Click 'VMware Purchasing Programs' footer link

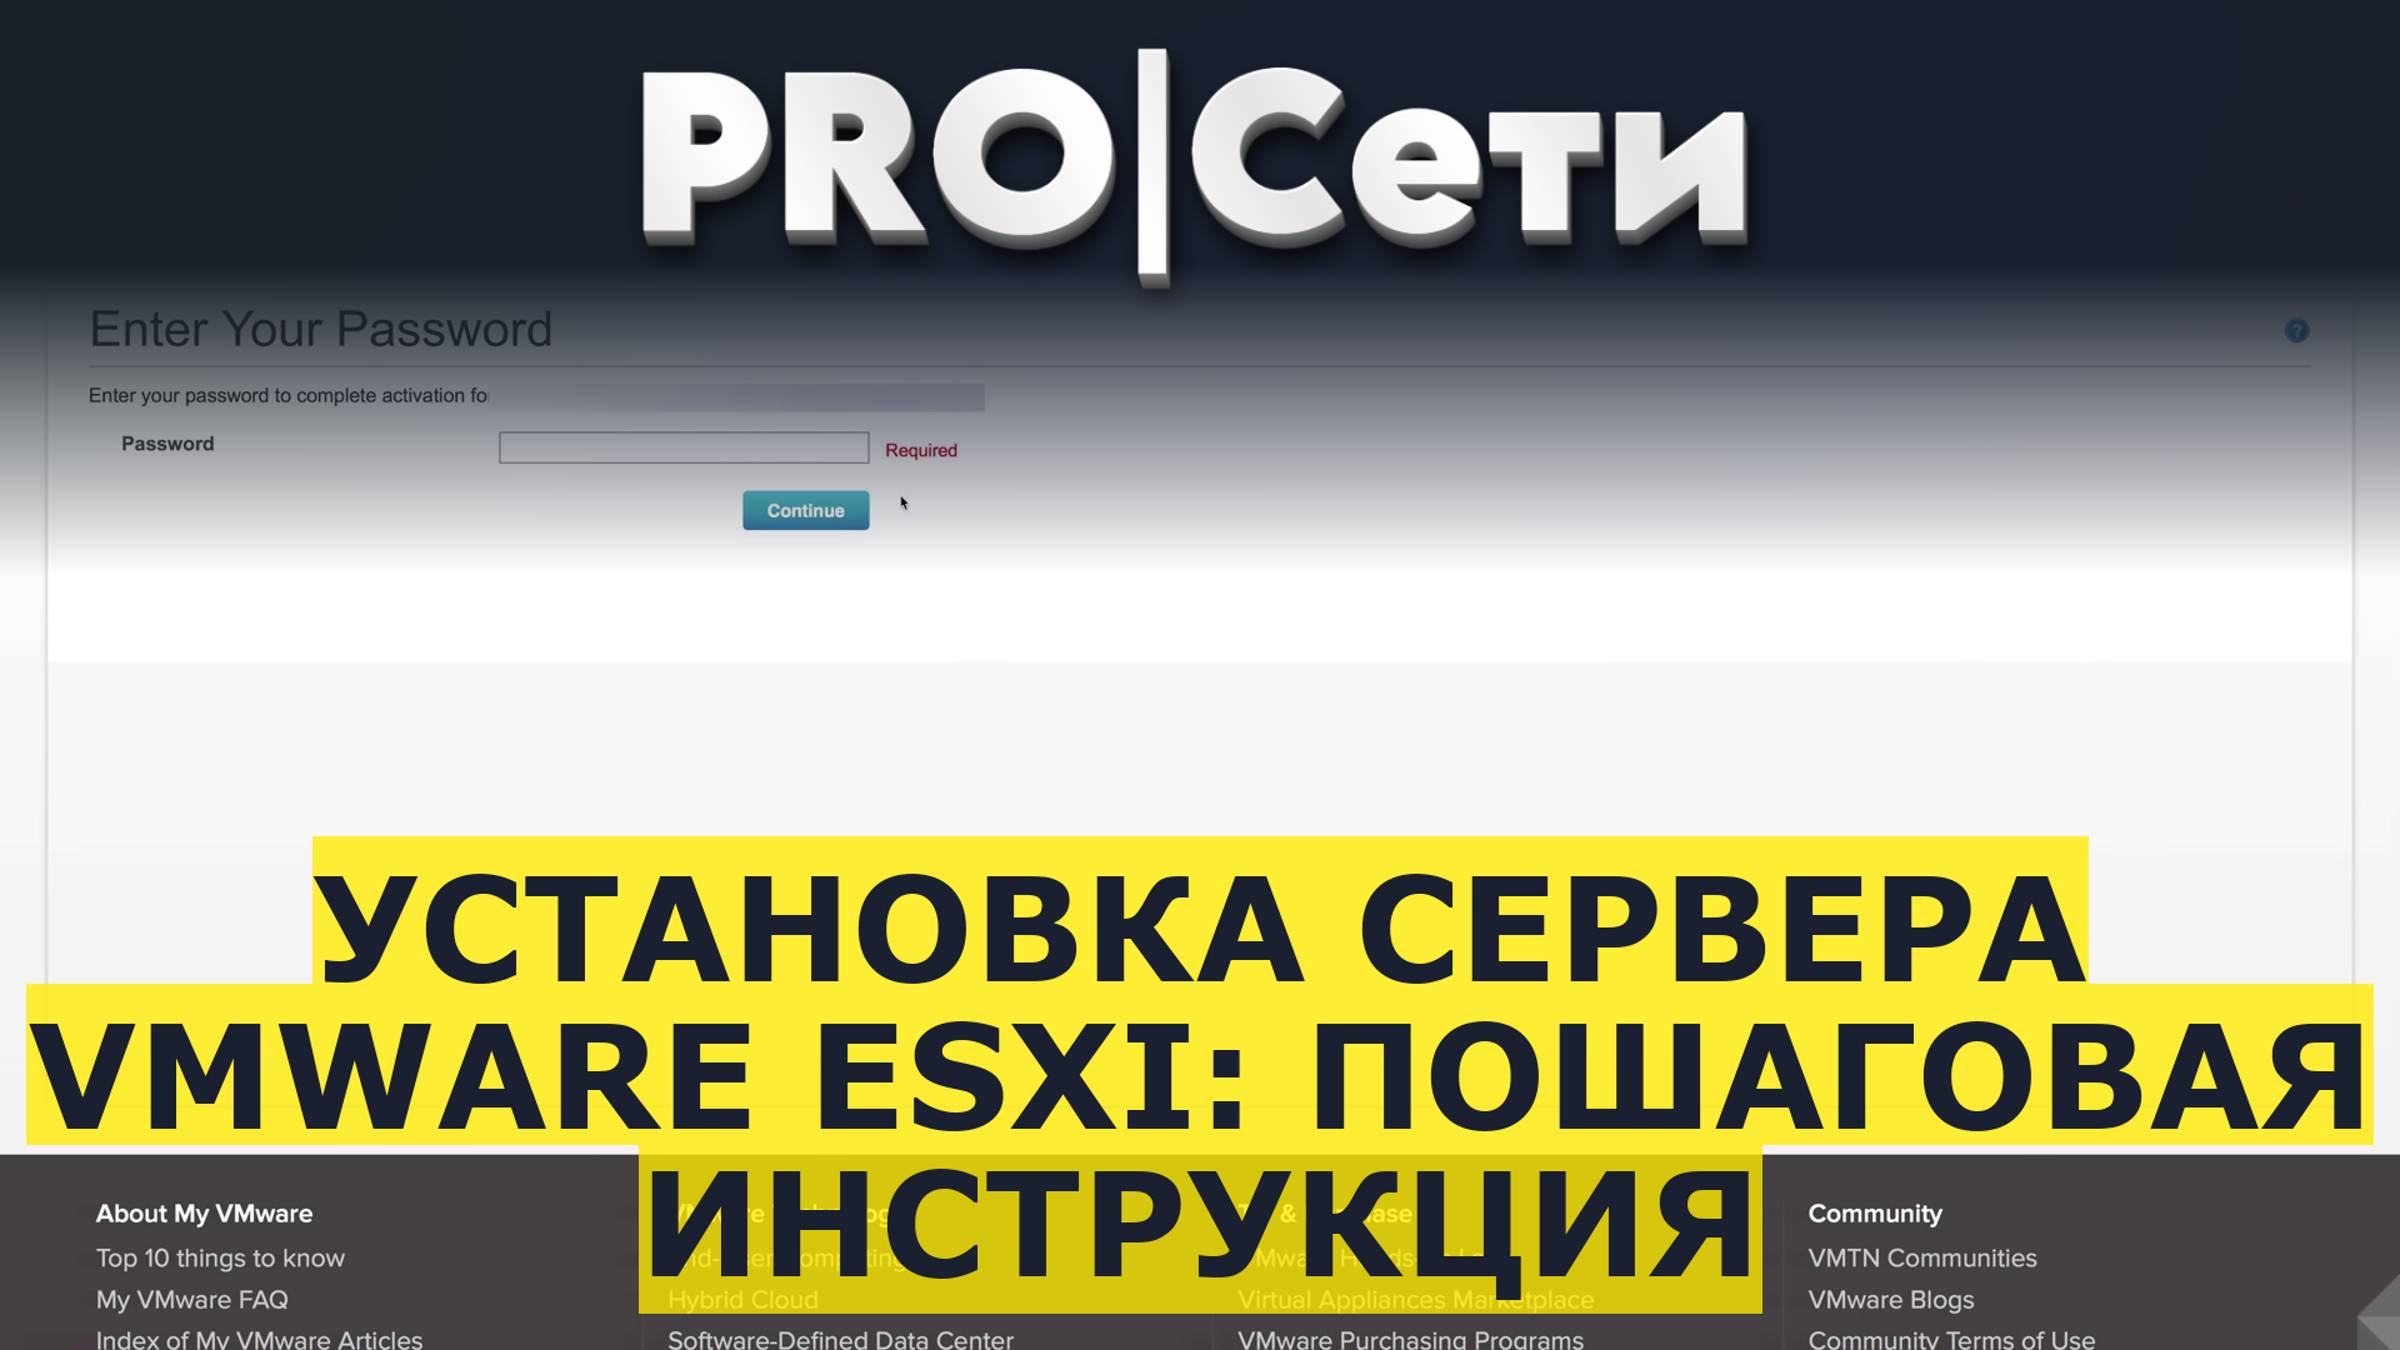(1413, 1337)
